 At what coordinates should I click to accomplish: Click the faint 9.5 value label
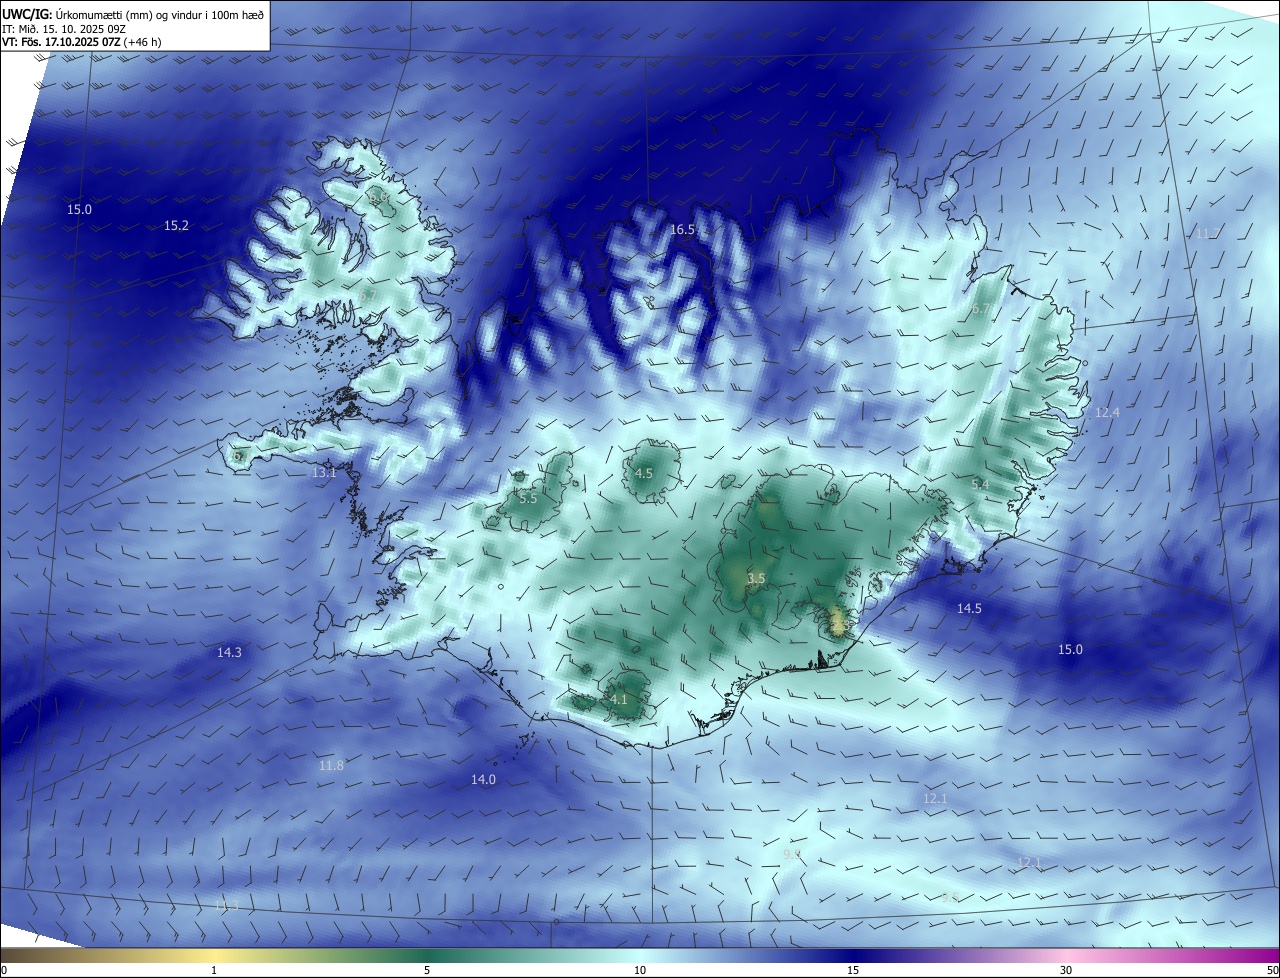[950, 898]
